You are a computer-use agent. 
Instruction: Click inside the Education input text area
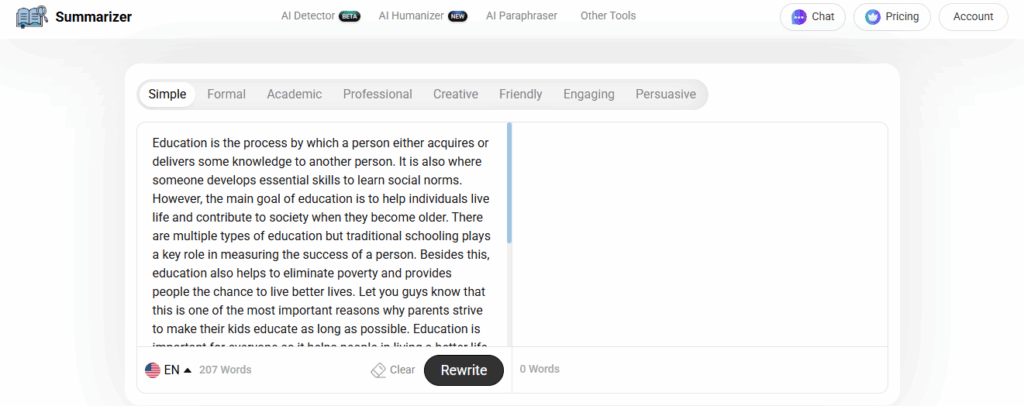coord(321,235)
